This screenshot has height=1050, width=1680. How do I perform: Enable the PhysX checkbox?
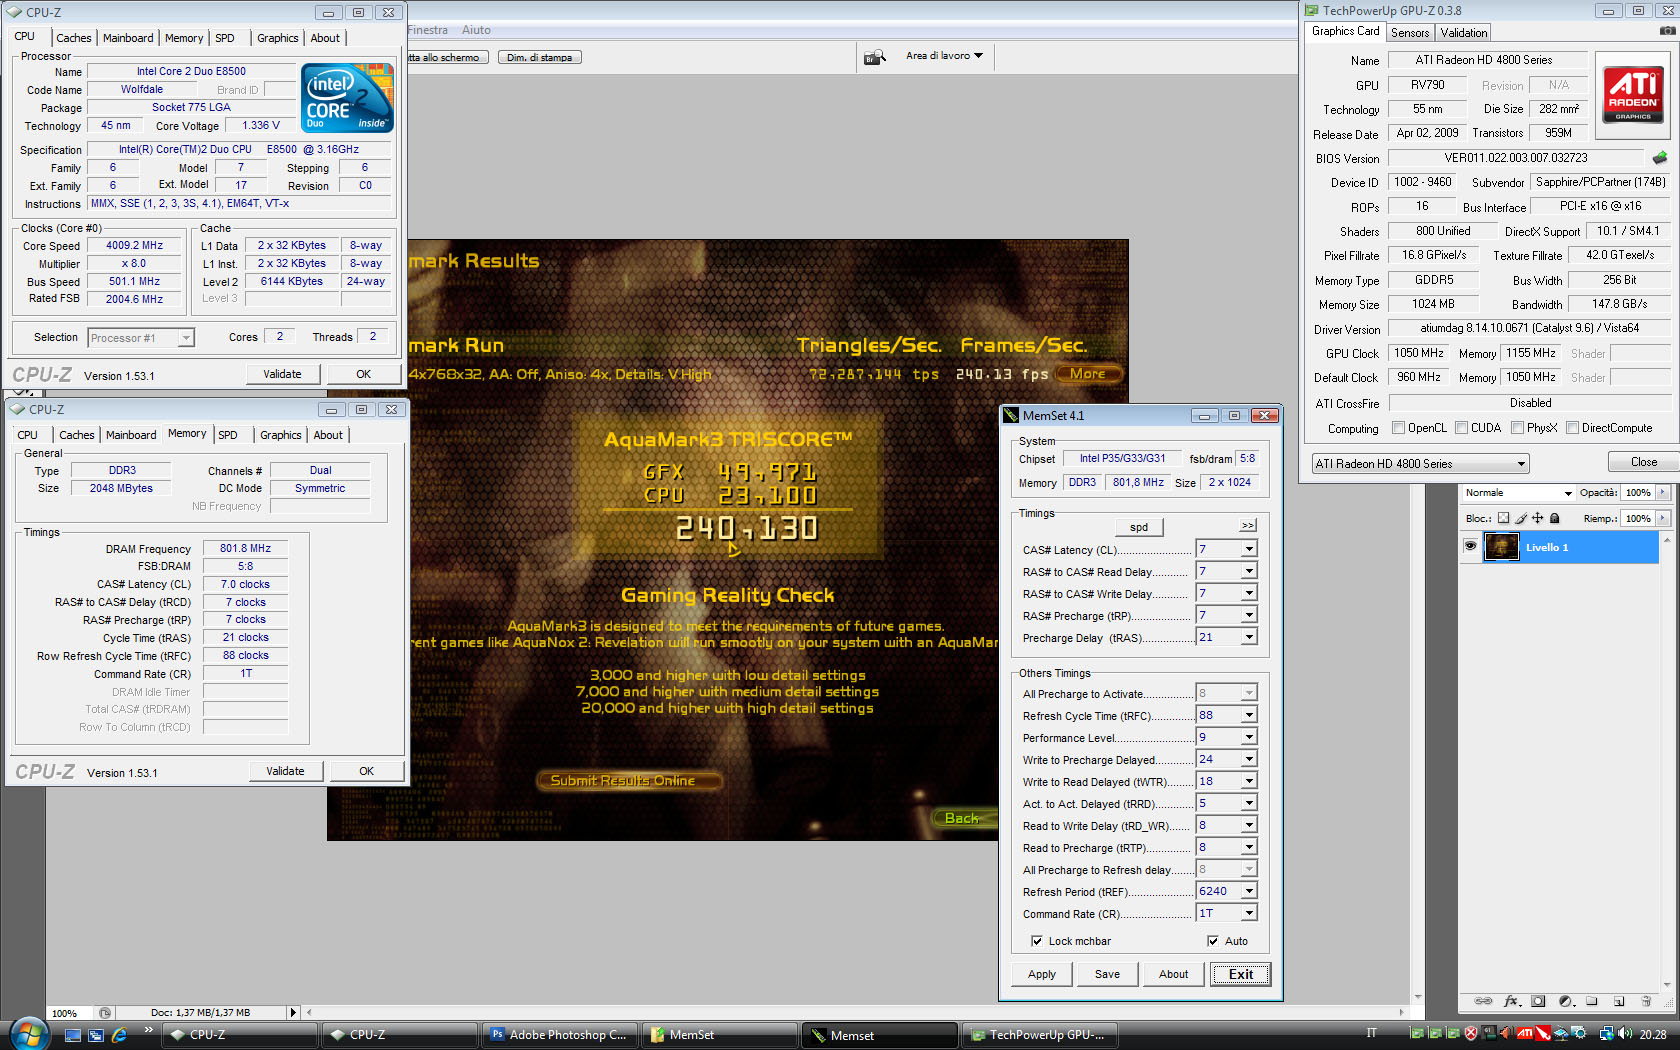pos(1518,428)
